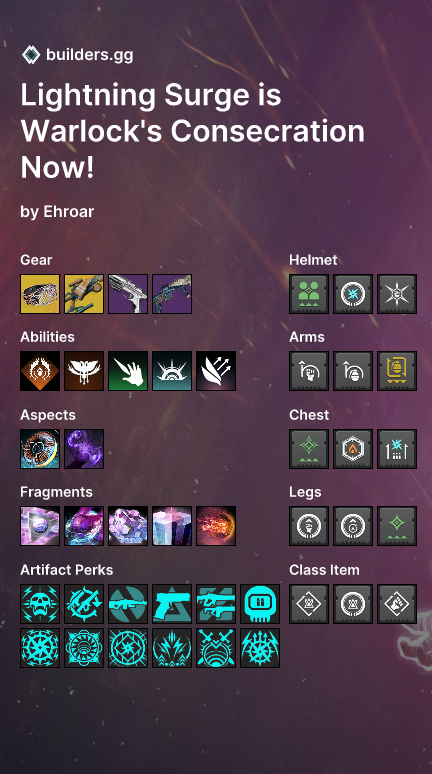
Task: Click the builders.gg logo icon
Action: [31, 55]
